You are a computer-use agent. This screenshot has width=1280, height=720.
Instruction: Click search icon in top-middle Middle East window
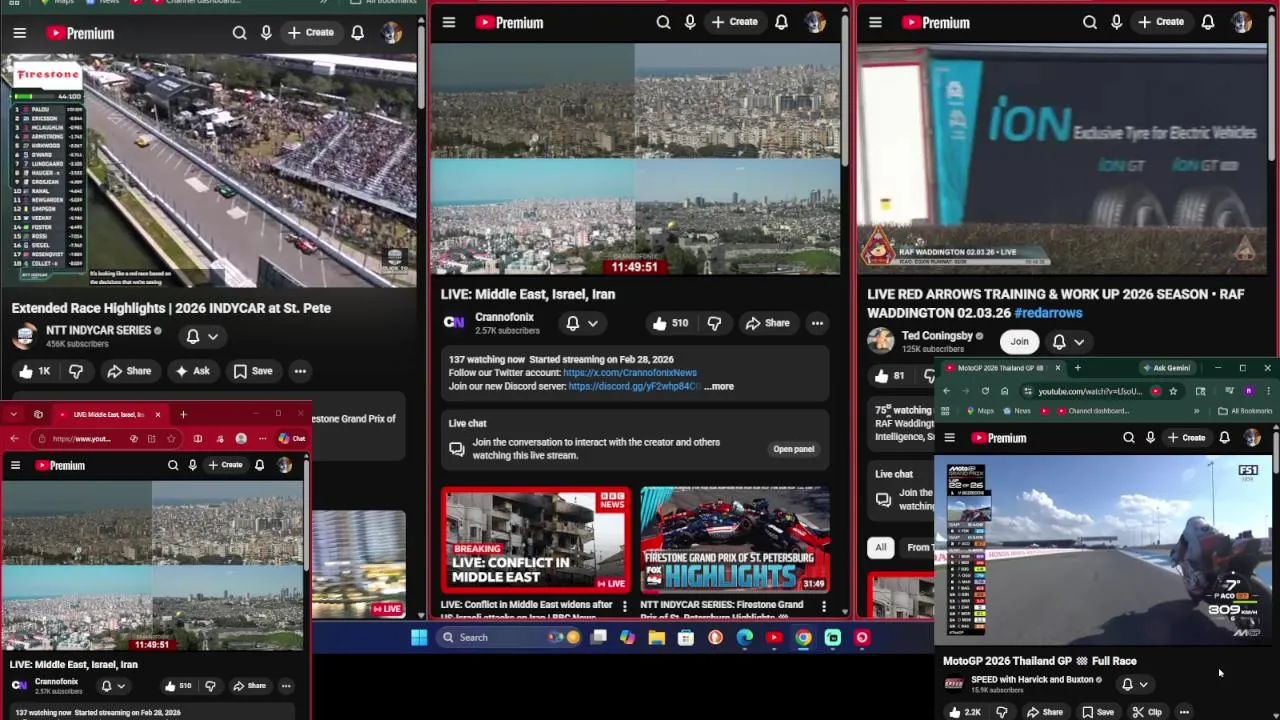[x=663, y=22]
